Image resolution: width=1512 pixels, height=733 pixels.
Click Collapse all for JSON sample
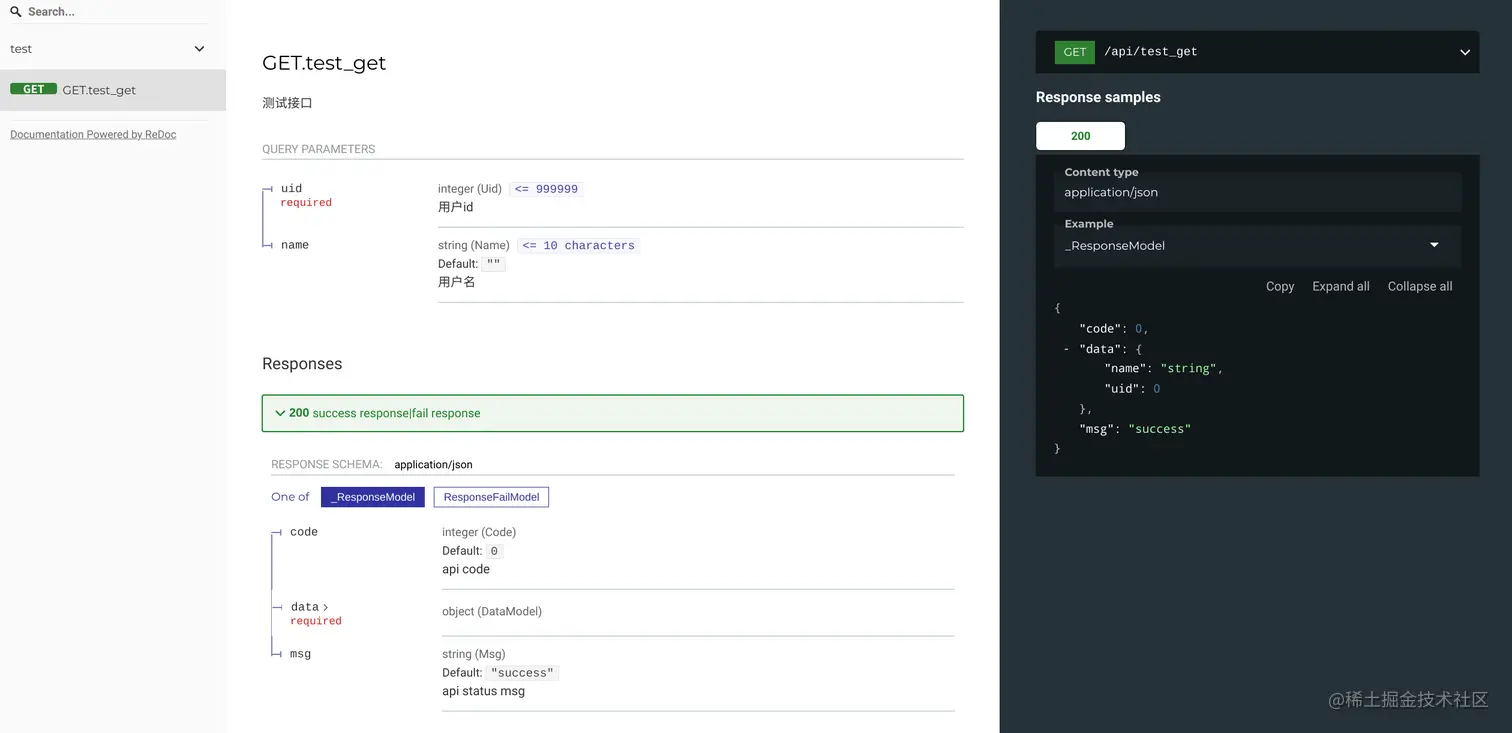pyautogui.click(x=1420, y=286)
